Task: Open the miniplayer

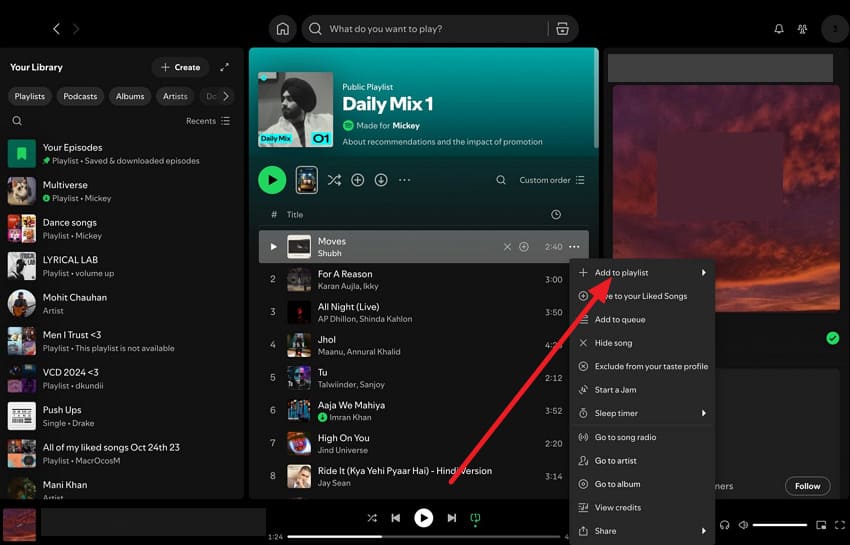Action: click(821, 525)
